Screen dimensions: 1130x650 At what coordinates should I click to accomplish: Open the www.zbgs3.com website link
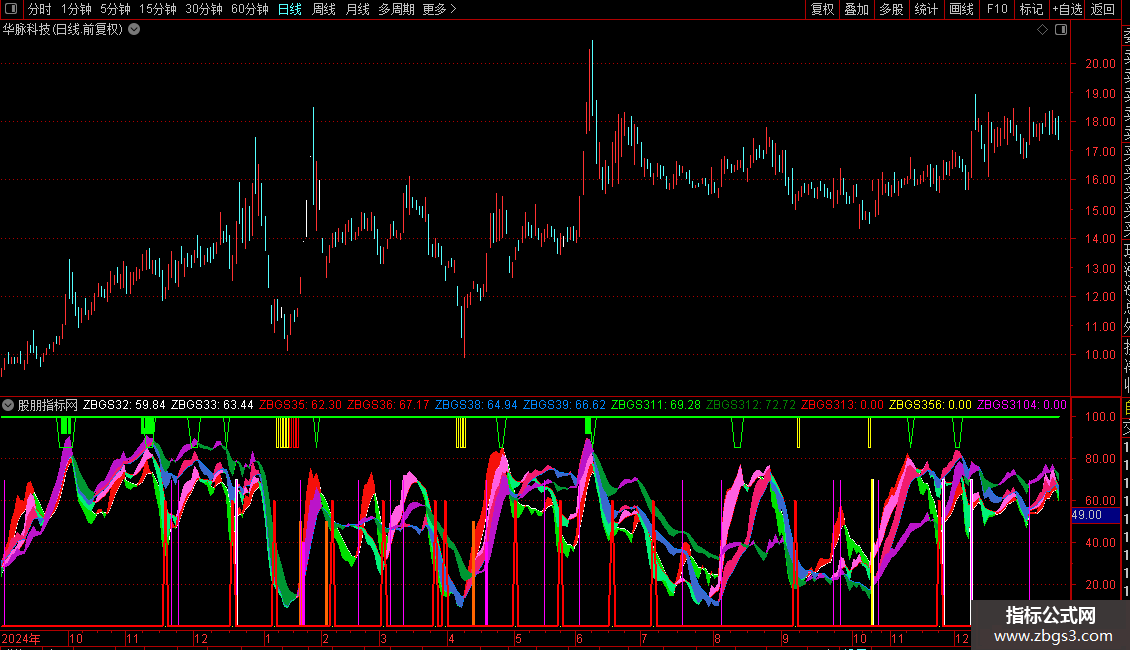click(1050, 636)
